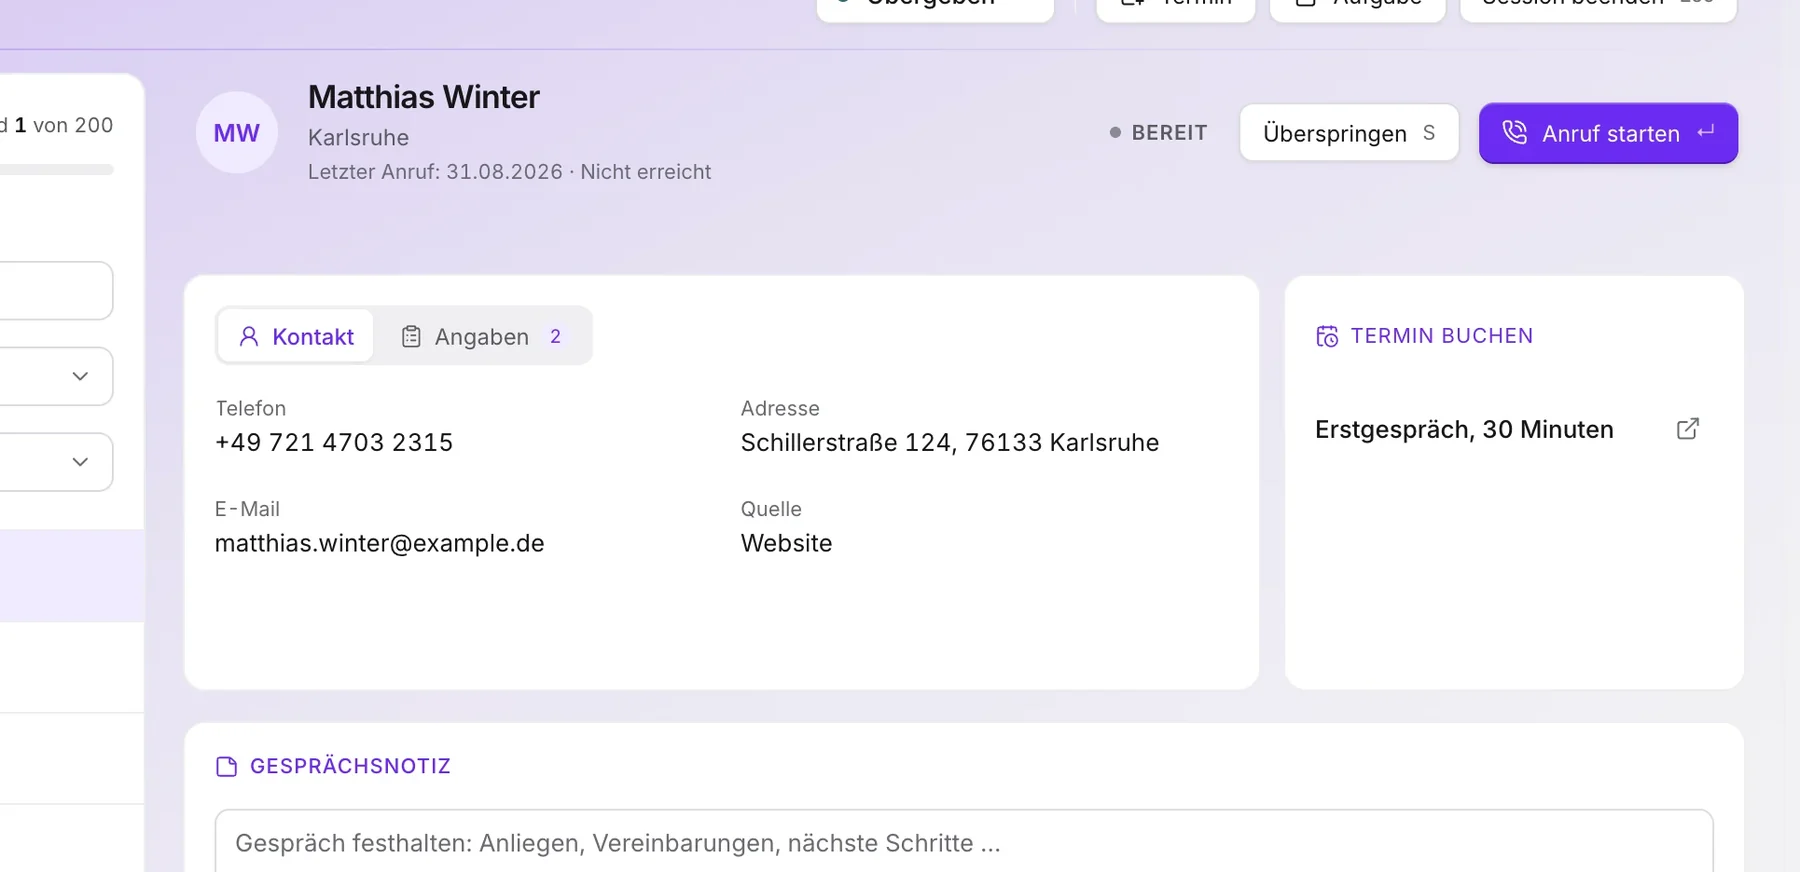Image resolution: width=1800 pixels, height=872 pixels.
Task: Click the 'Adresse' field label
Action: [780, 409]
